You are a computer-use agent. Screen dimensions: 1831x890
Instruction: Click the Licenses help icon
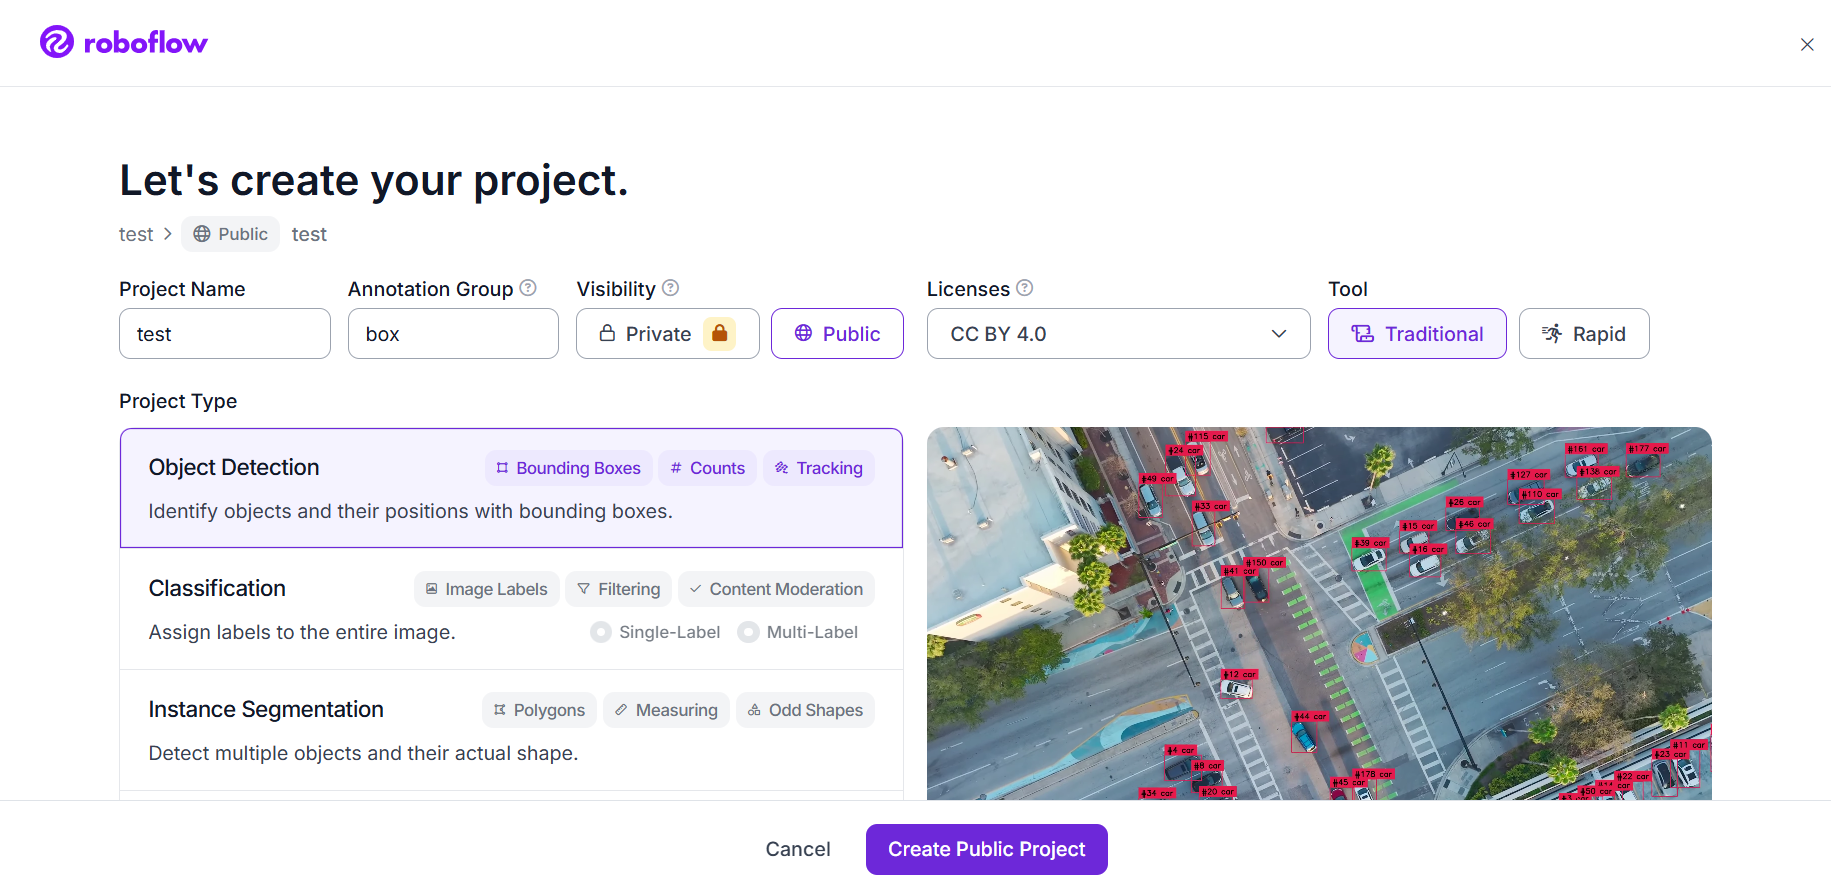point(1024,288)
